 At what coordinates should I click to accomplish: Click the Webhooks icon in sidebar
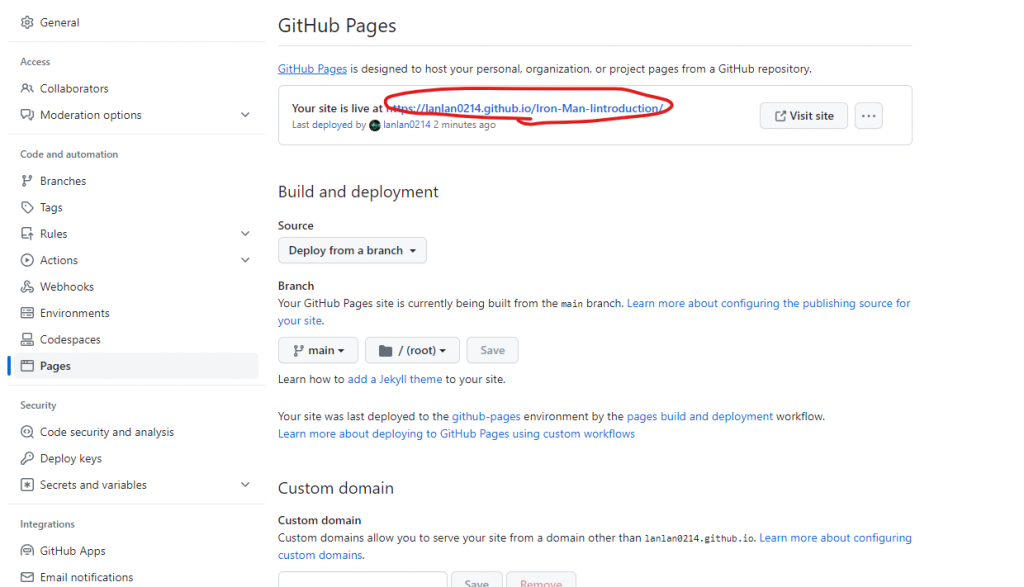pyautogui.click(x=27, y=287)
